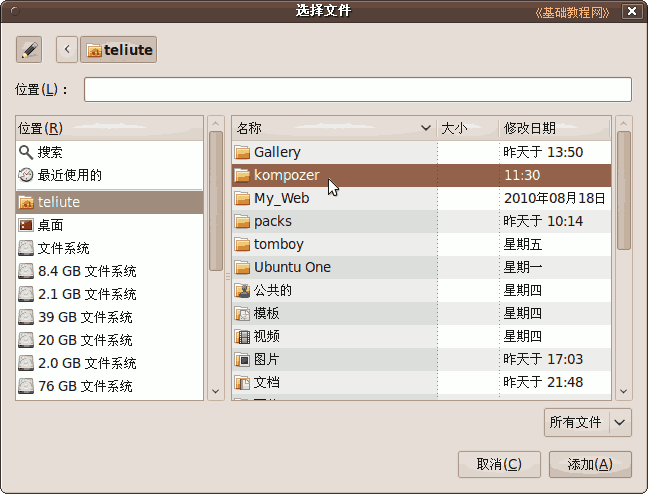The width and height of the screenshot is (648, 494).
Task: Click the desktop 桌面 icon
Action: click(26, 225)
